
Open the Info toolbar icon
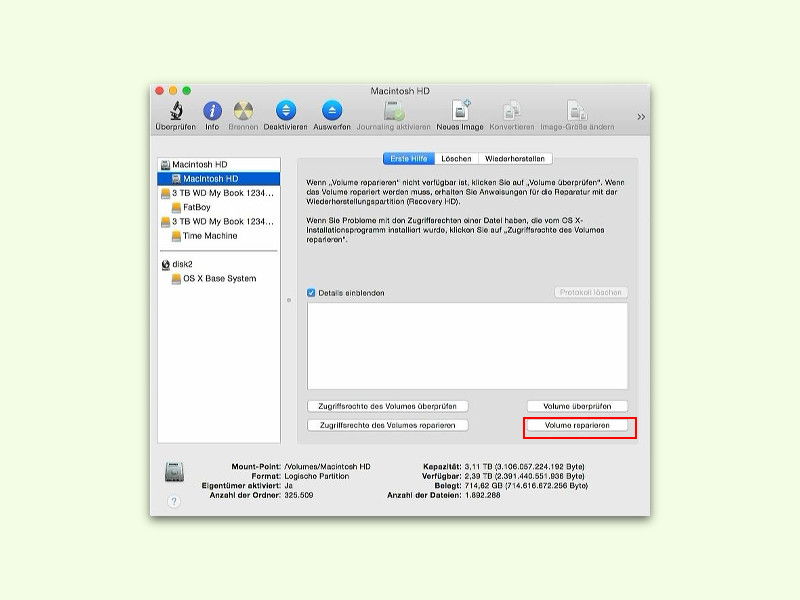coord(212,111)
